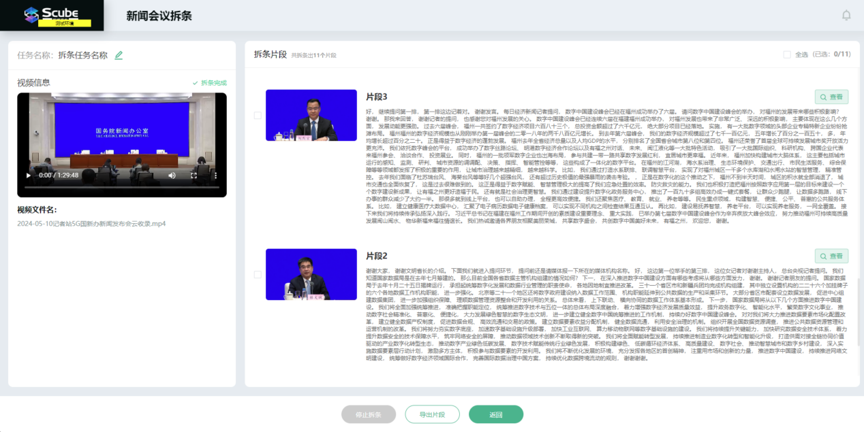Image resolution: width=864 pixels, height=432 pixels.
Task: Open the video player more options menu
Action: [x=214, y=175]
